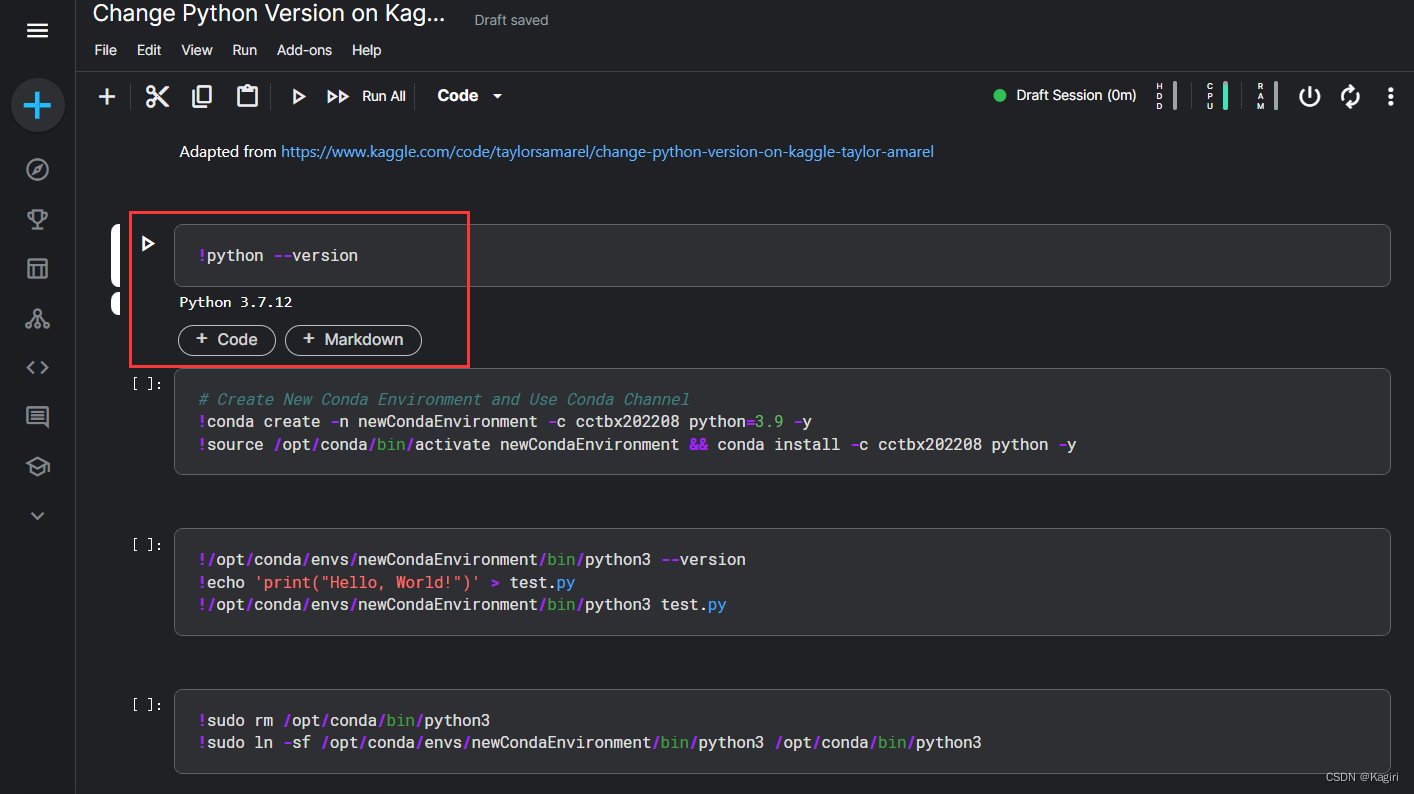The image size is (1414, 794).
Task: Open the taylorsamarel Kaggle notebook link
Action: (607, 152)
